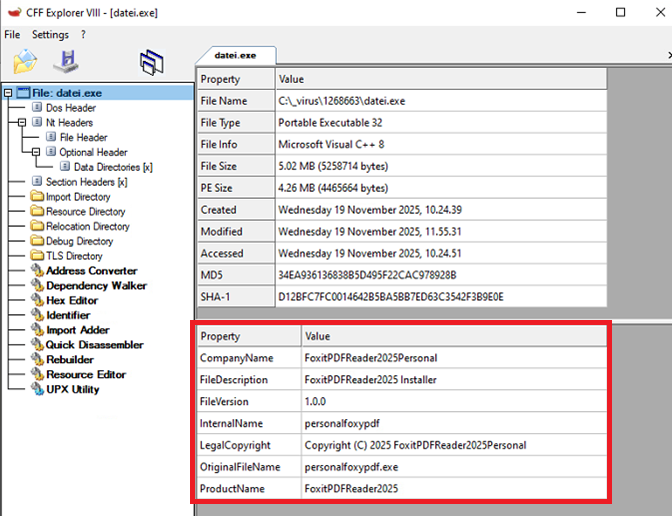Click the open file folder toolbar icon
The width and height of the screenshot is (672, 516).
24,61
